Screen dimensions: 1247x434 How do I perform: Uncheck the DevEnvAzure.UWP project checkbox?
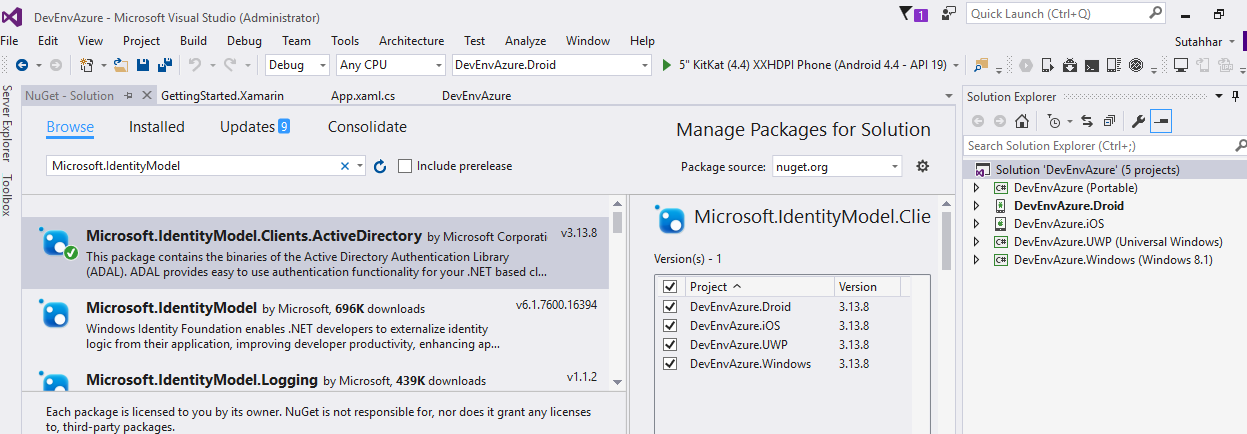pyautogui.click(x=670, y=344)
